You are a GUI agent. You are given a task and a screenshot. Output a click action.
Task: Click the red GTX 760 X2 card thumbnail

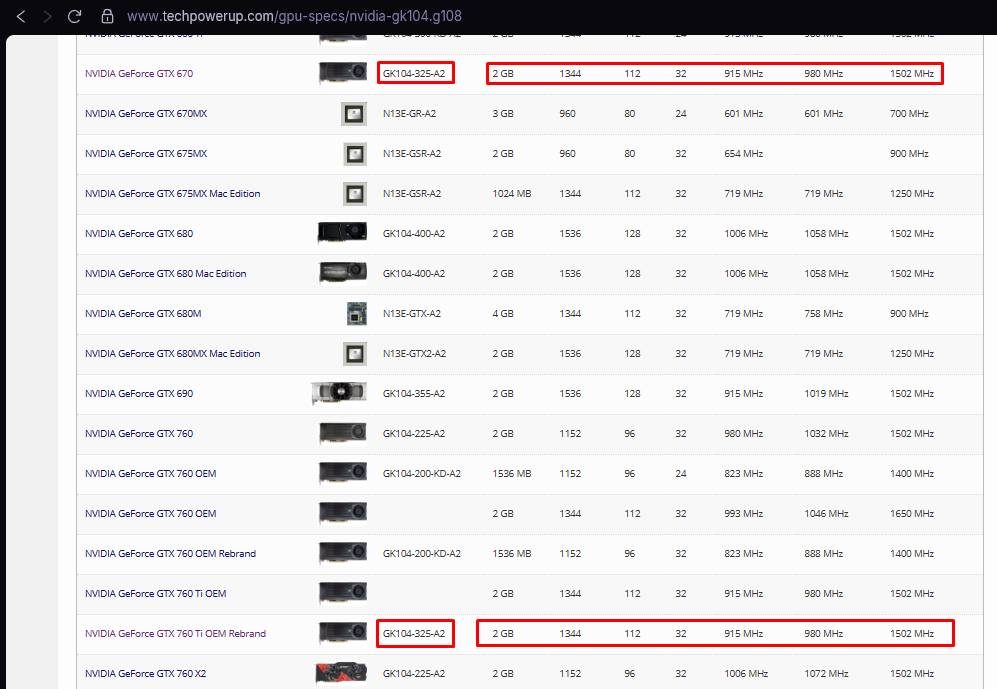coord(341,674)
